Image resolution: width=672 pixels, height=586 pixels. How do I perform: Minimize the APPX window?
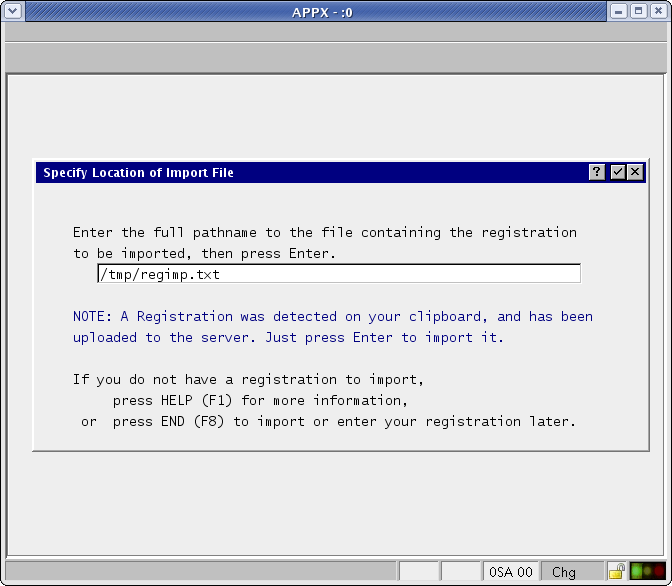click(x=620, y=11)
